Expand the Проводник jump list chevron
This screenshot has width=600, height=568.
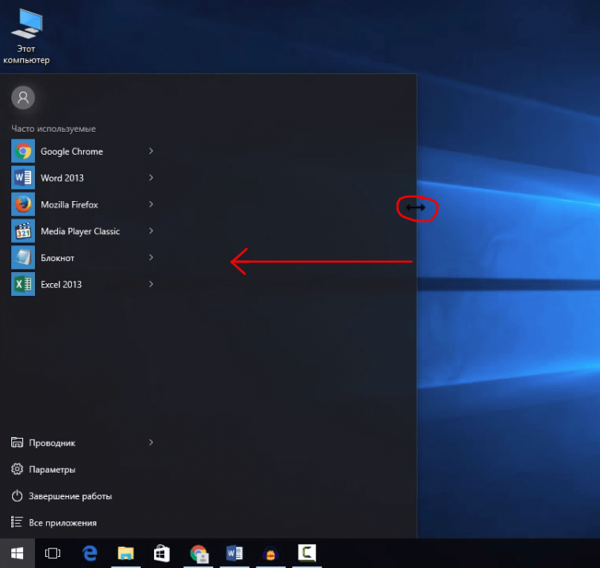[151, 442]
